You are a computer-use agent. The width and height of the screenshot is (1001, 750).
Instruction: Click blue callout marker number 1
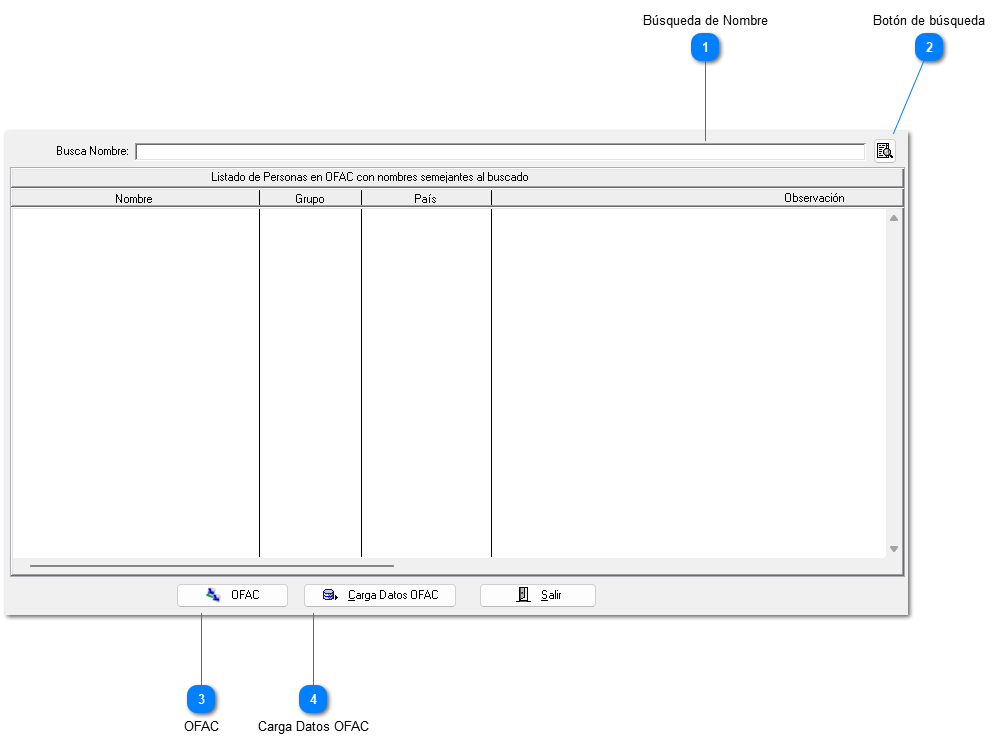point(706,47)
